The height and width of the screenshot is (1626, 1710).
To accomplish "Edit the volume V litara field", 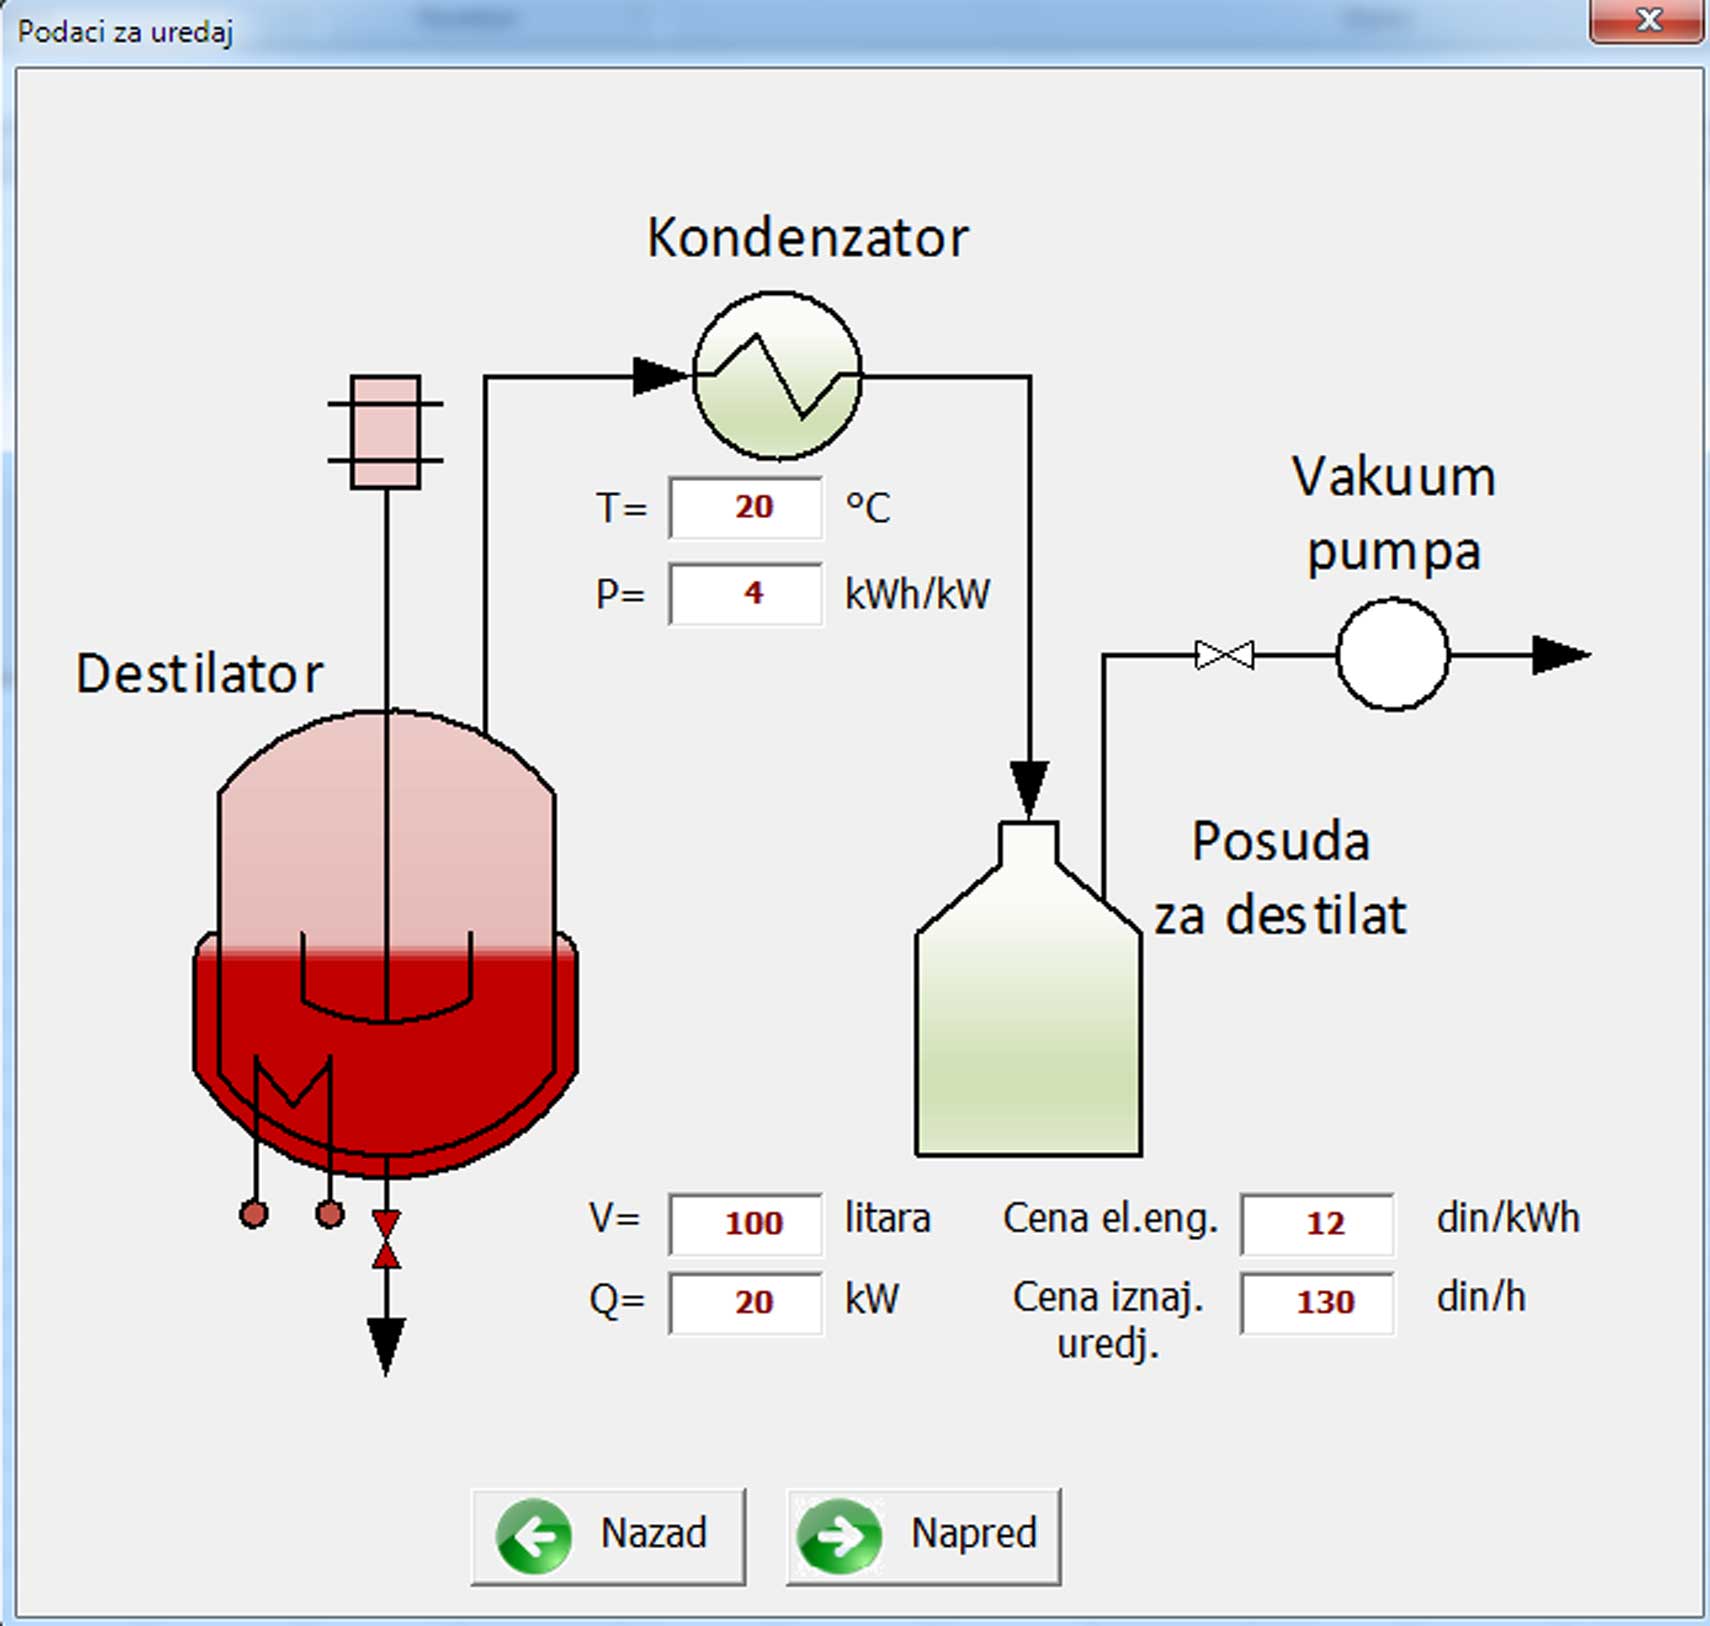I will coord(746,1223).
